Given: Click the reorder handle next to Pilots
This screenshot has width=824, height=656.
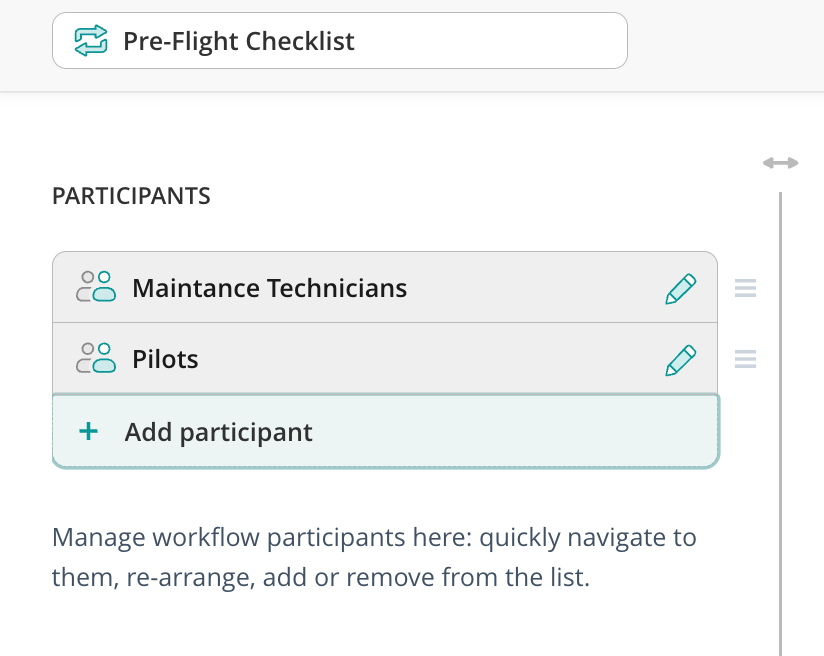Looking at the screenshot, I should (745, 360).
